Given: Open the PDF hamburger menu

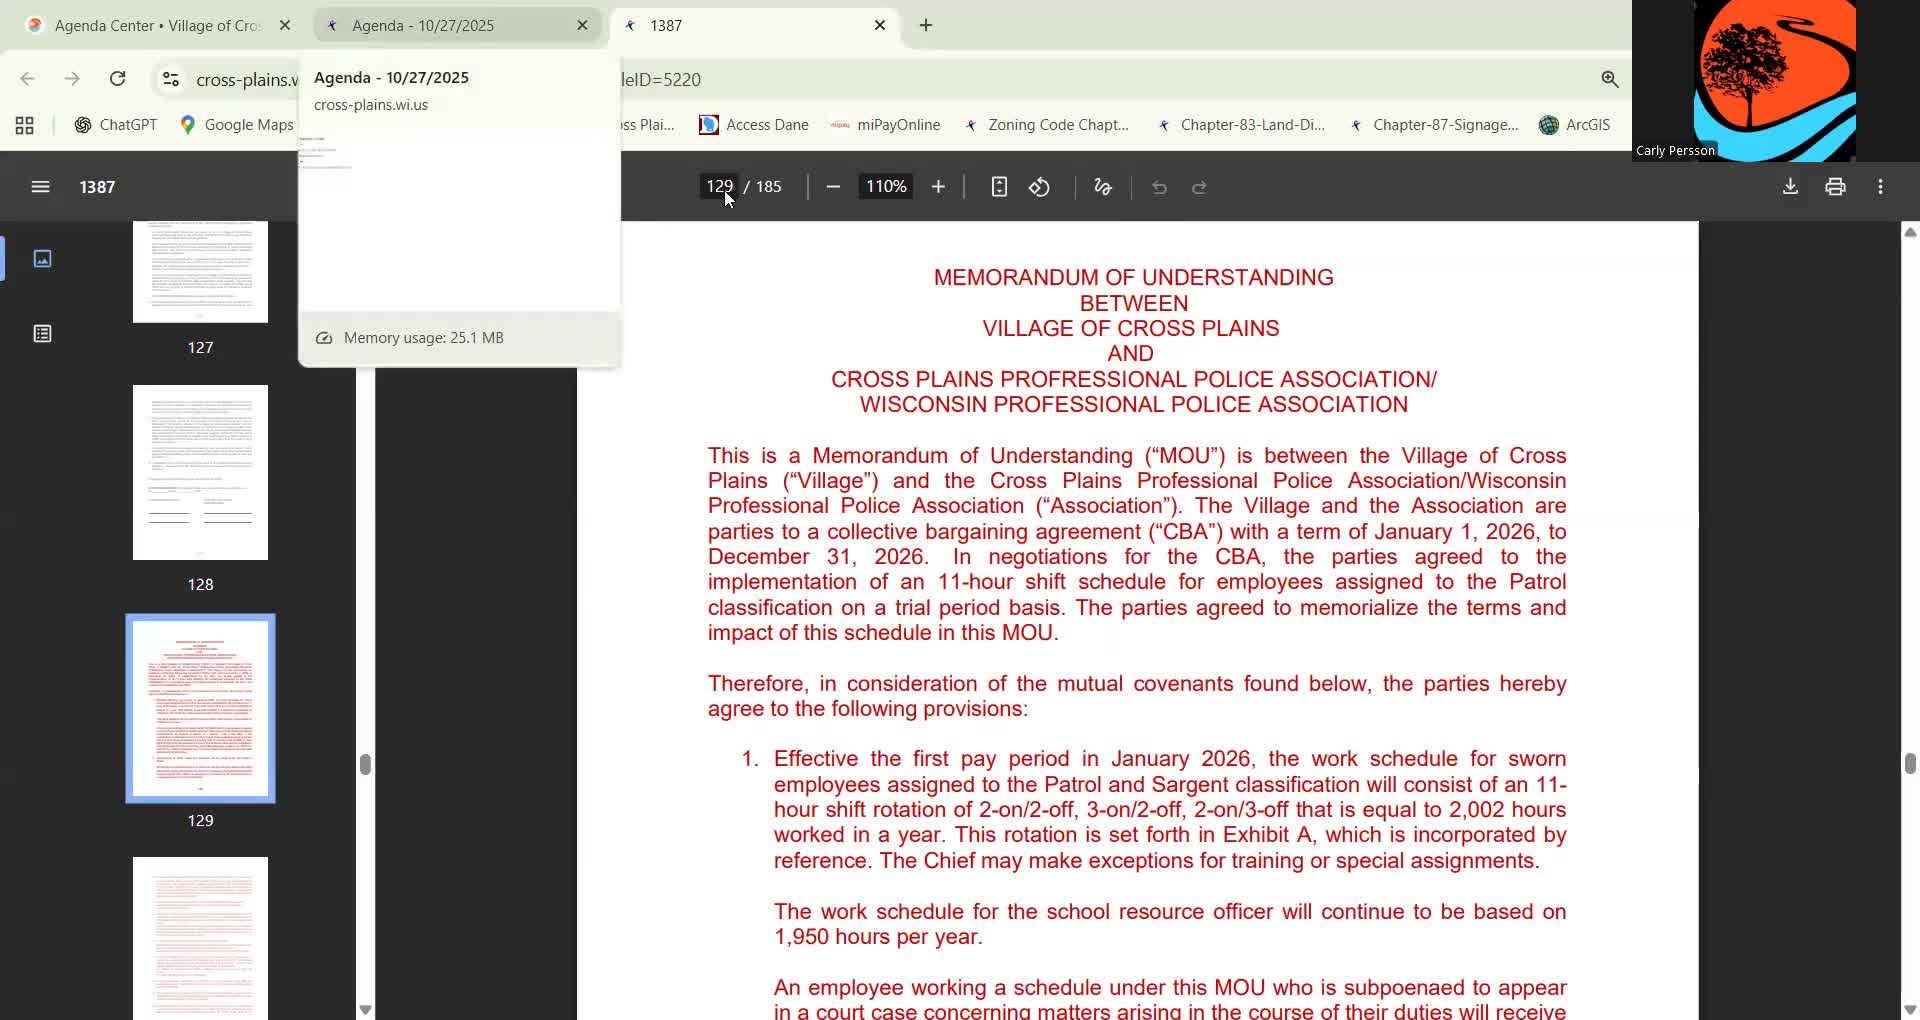Looking at the screenshot, I should tap(40, 186).
